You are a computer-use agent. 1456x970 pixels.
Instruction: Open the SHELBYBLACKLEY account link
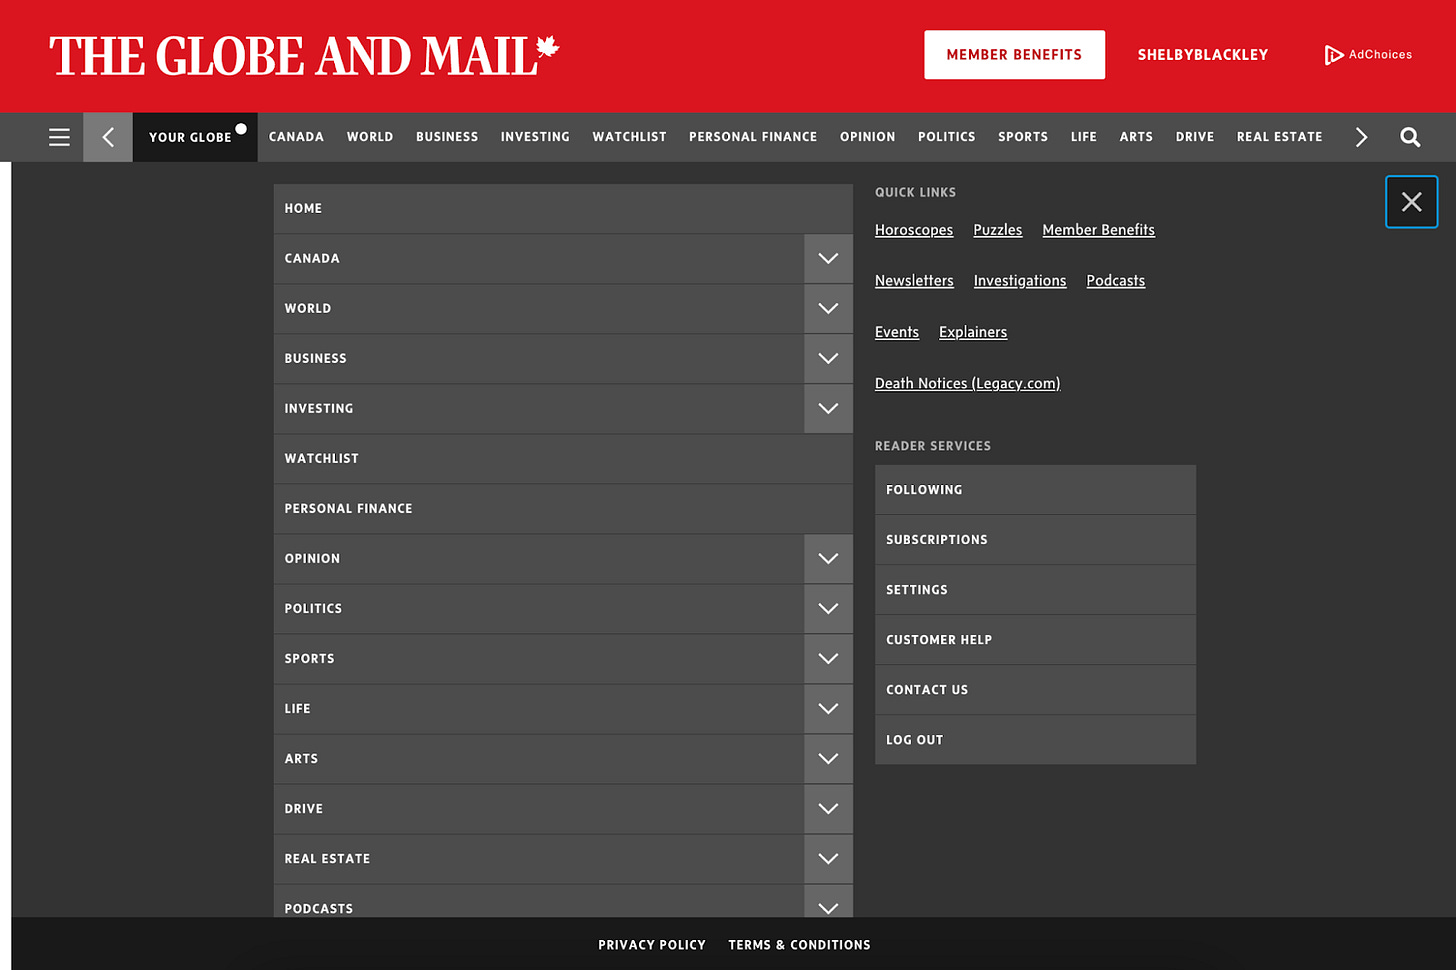click(1202, 55)
